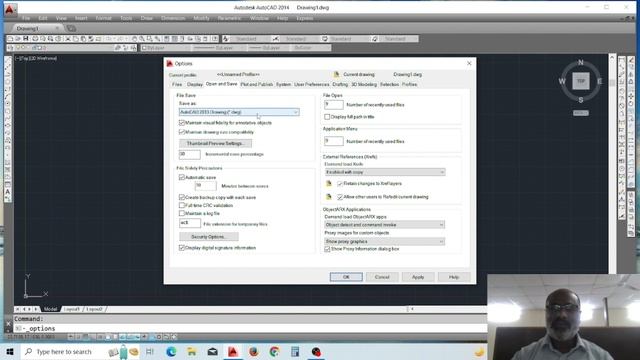Click the N direction on the ViewCube compass
This screenshot has height=360, width=640.
581,62
